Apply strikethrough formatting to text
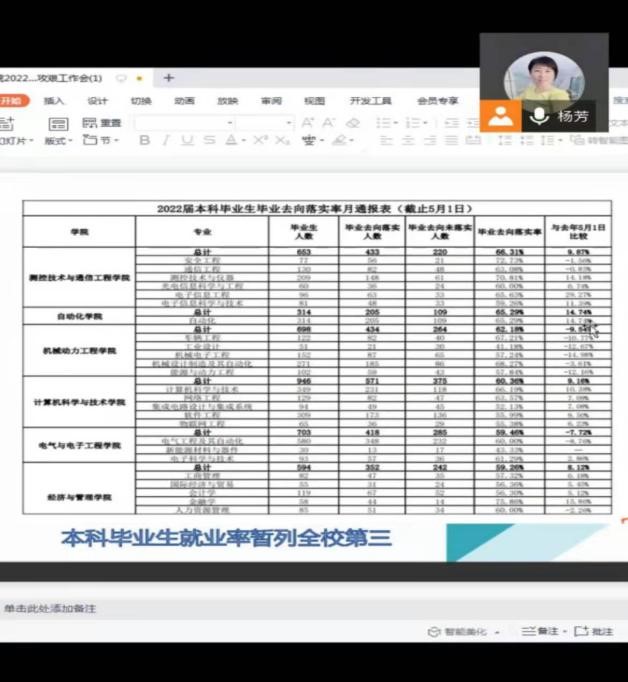Image resolution: width=628 pixels, height=682 pixels. [209, 141]
